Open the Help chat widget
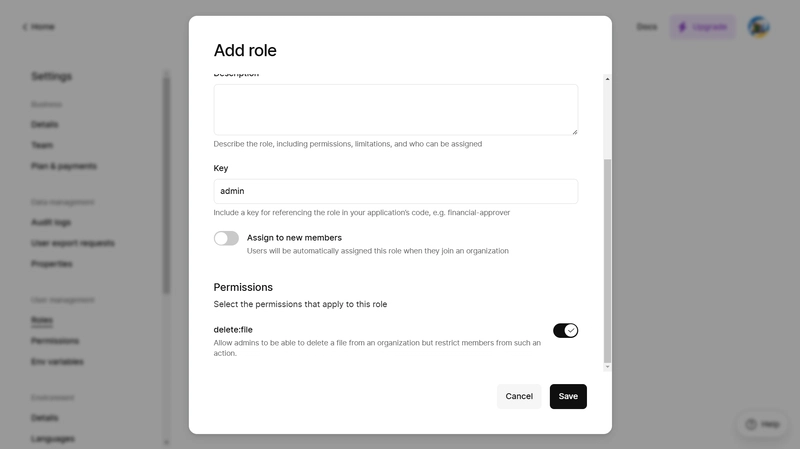 point(762,424)
